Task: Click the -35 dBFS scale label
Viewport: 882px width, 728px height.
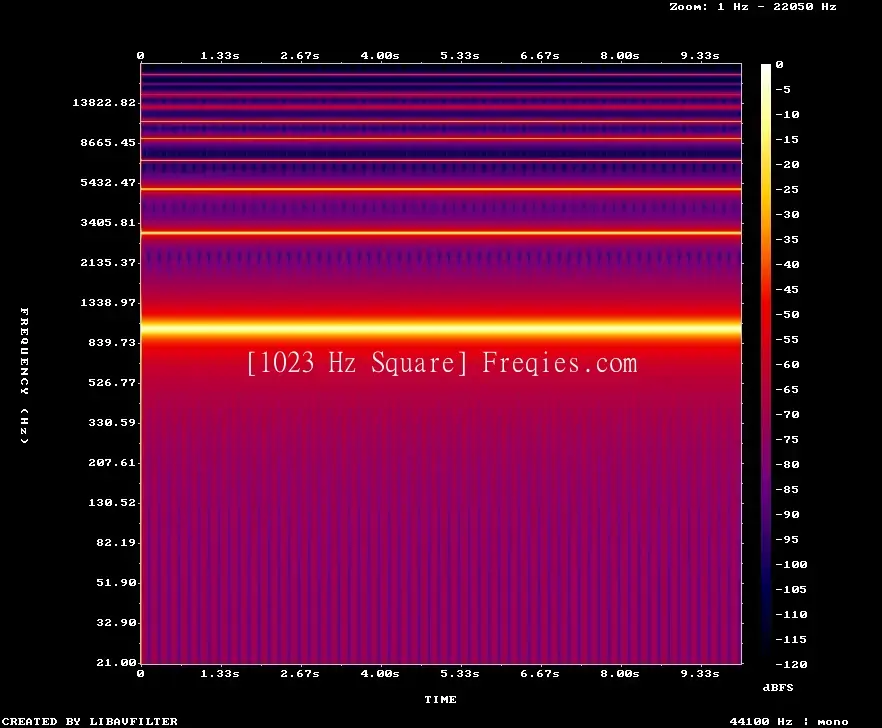Action: pyautogui.click(x=787, y=239)
